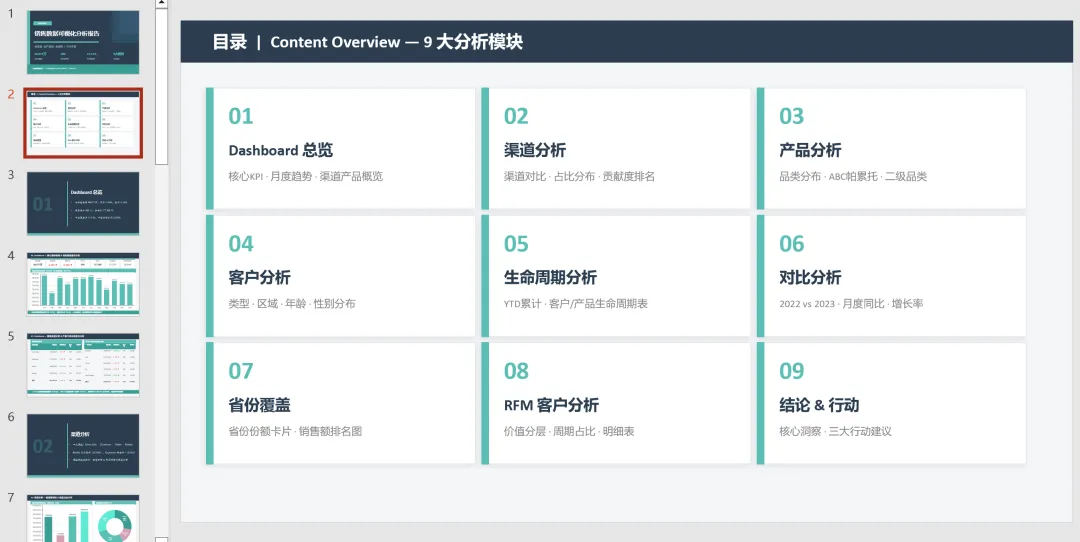The height and width of the screenshot is (542, 1080).
Task: Select the slide card heading 渠道分析
Action: 535,150
